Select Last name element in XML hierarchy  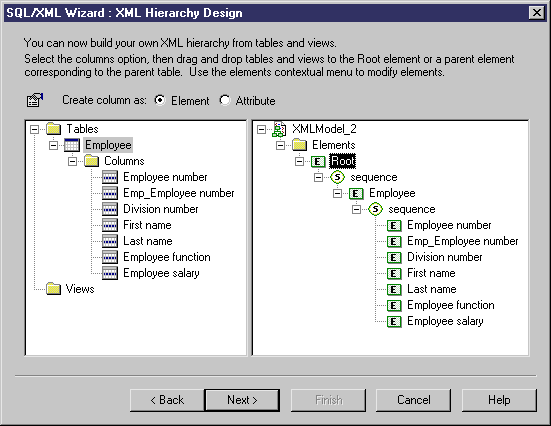point(432,289)
